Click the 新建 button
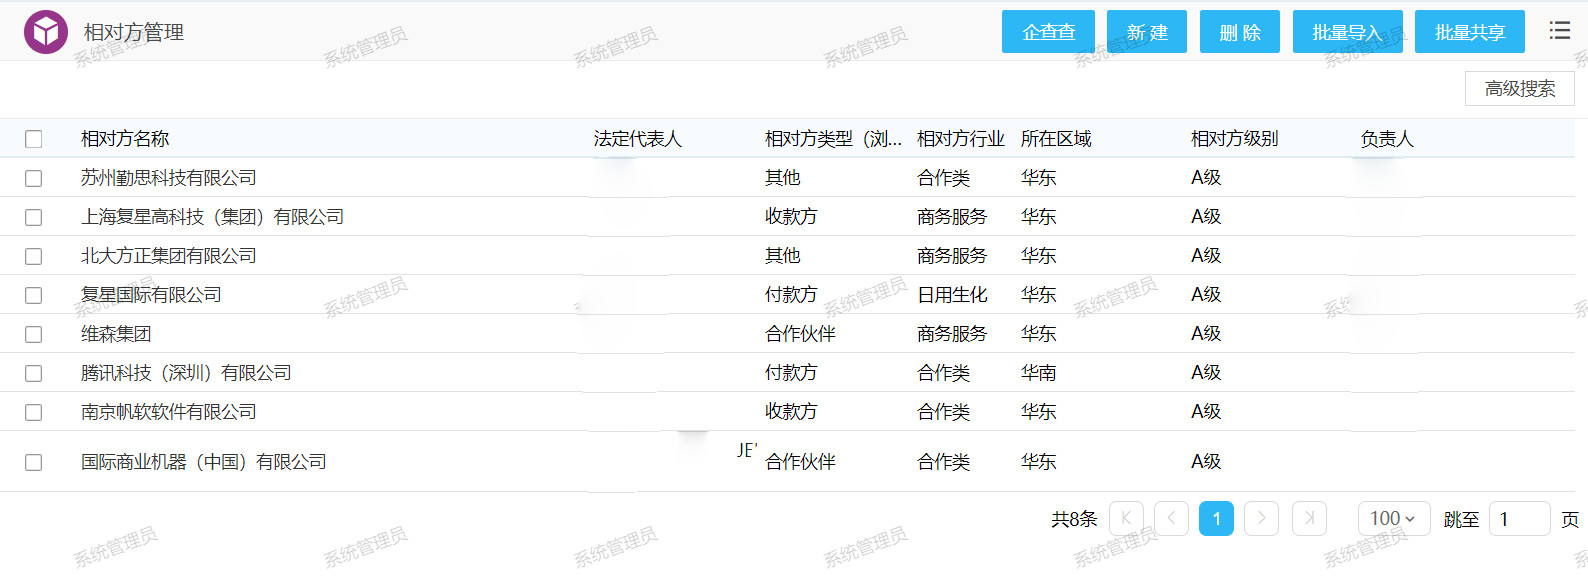Viewport: 1588px width, 585px height. pos(1147,32)
